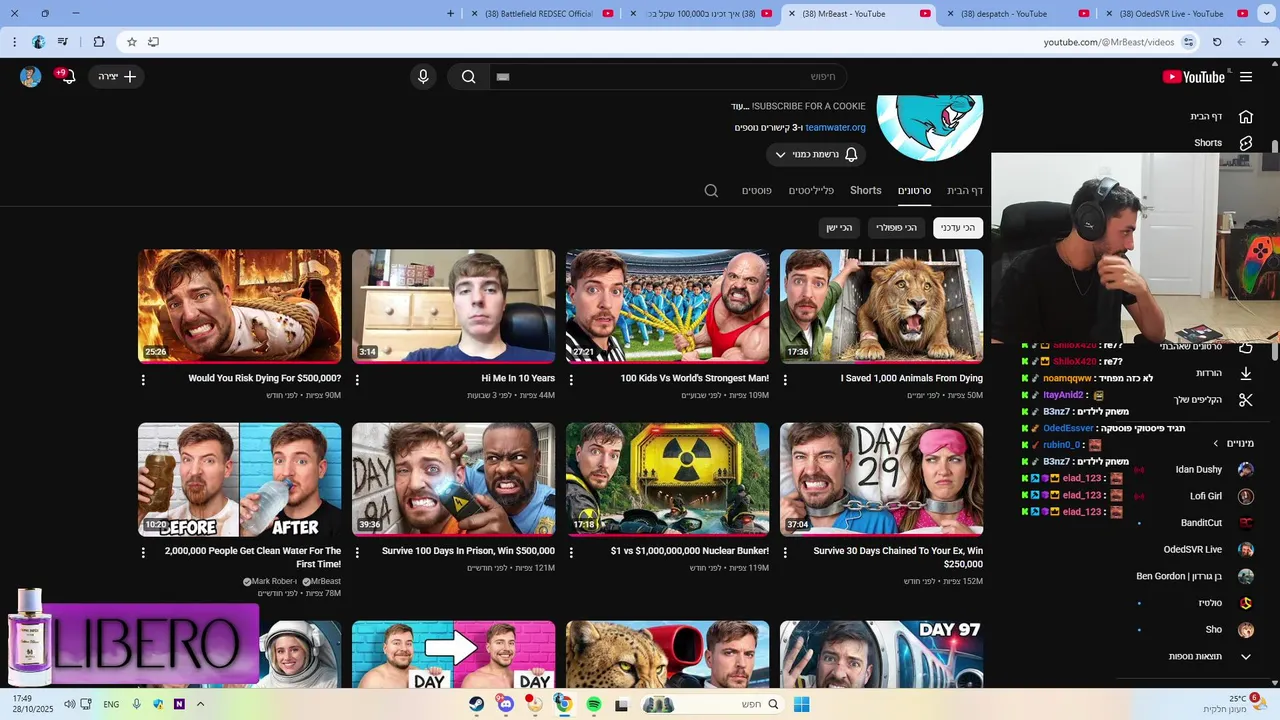This screenshot has height=720, width=1280.
Task: Click the Chrome address bar URL
Action: pyautogui.click(x=1109, y=42)
